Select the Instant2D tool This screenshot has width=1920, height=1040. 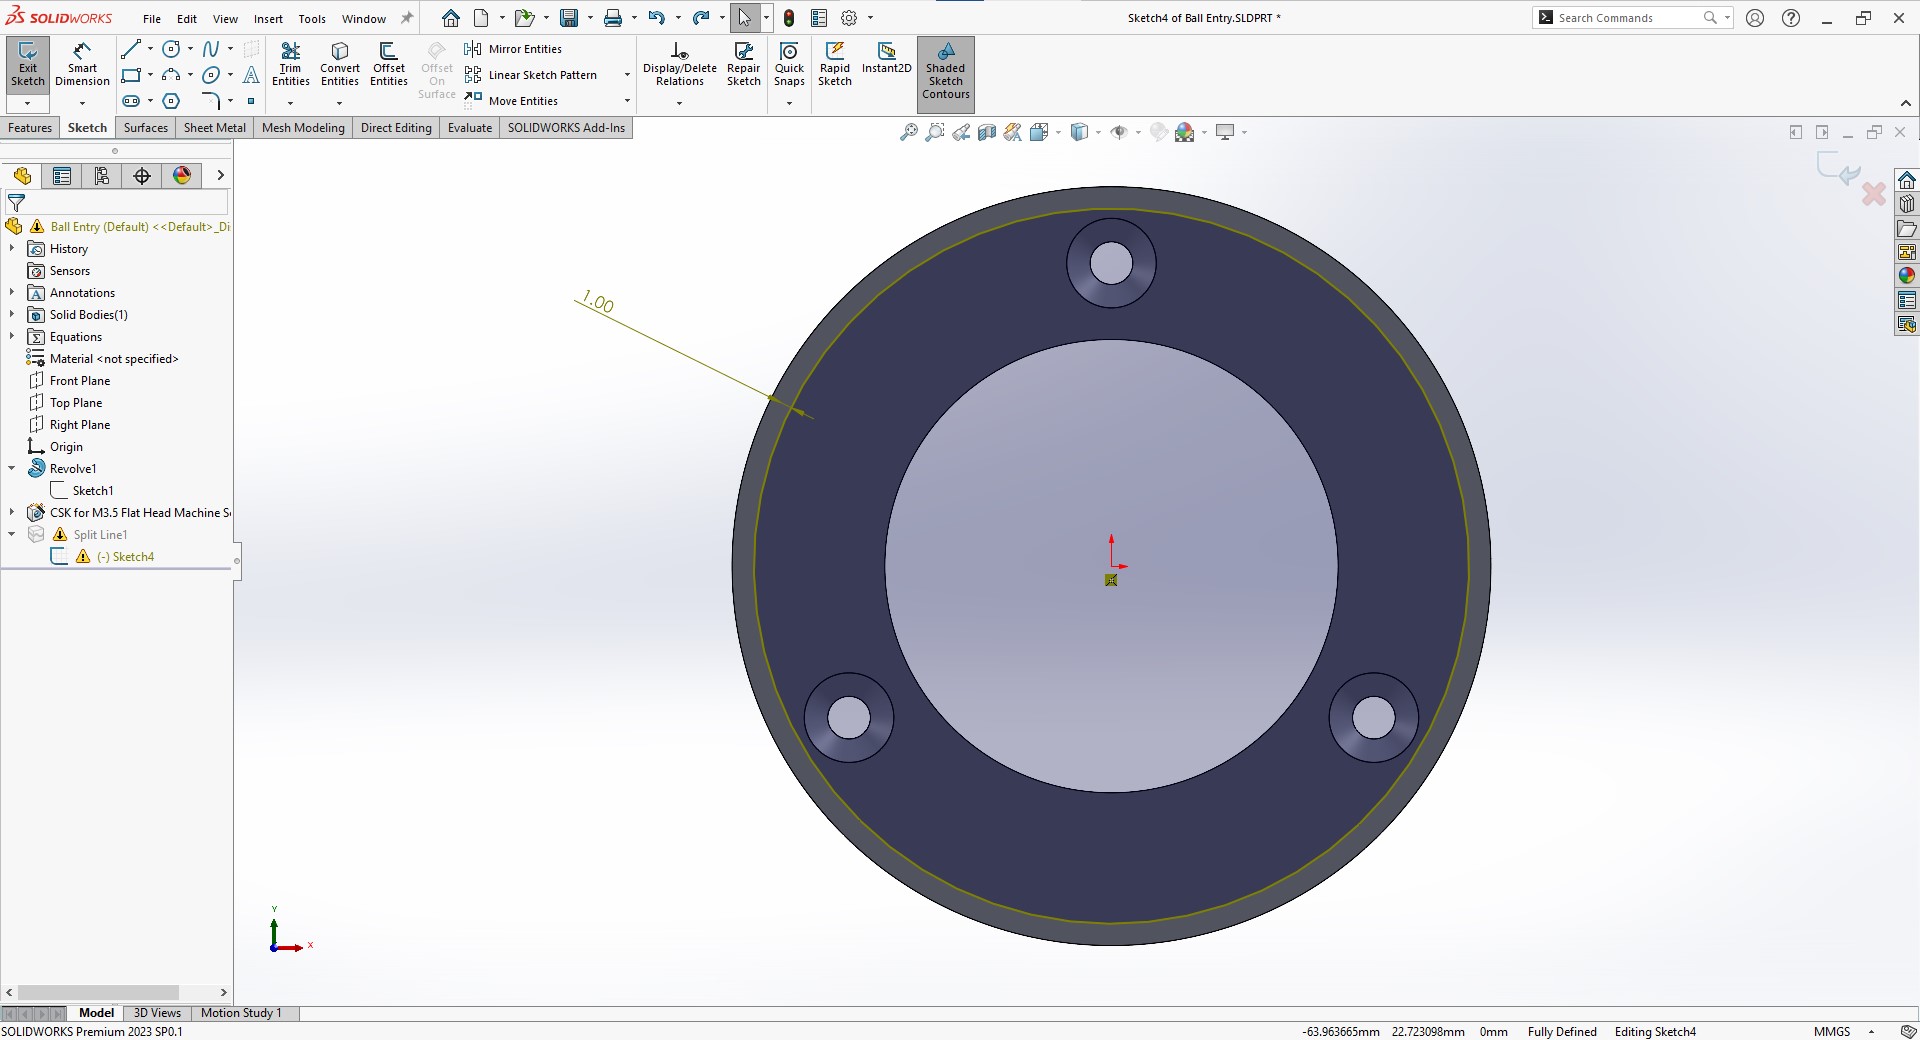(x=886, y=62)
